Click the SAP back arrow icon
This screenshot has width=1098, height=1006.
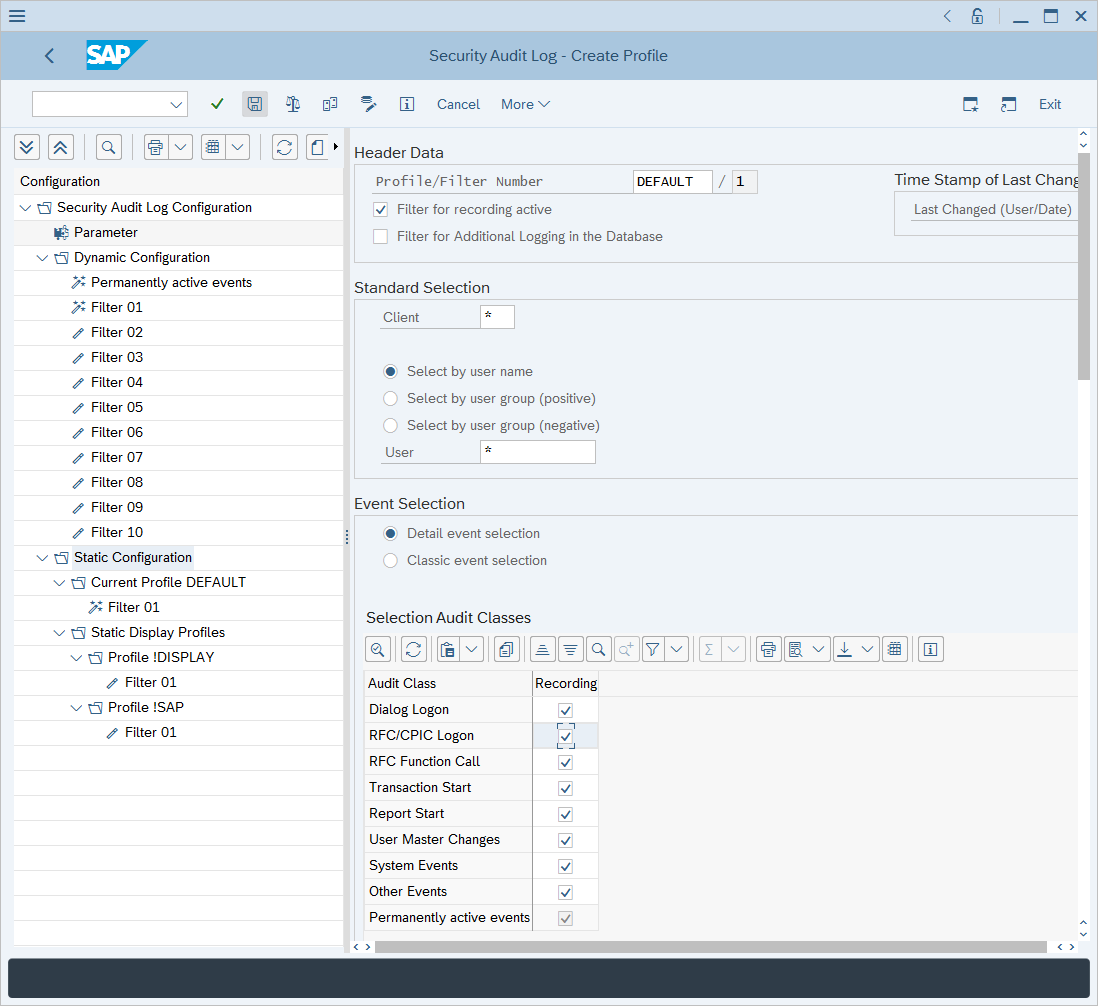50,56
